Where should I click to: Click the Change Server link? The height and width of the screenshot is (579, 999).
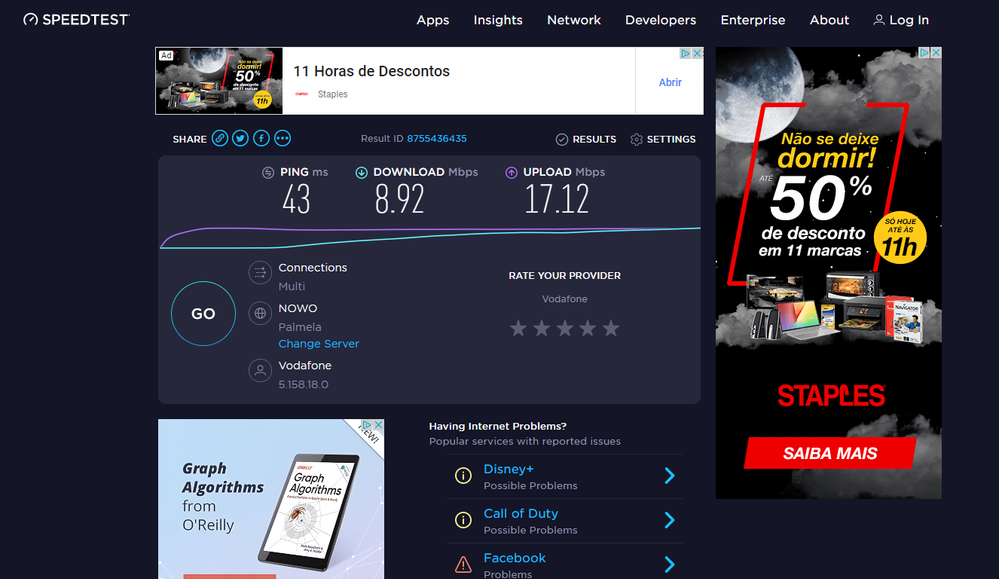click(318, 344)
